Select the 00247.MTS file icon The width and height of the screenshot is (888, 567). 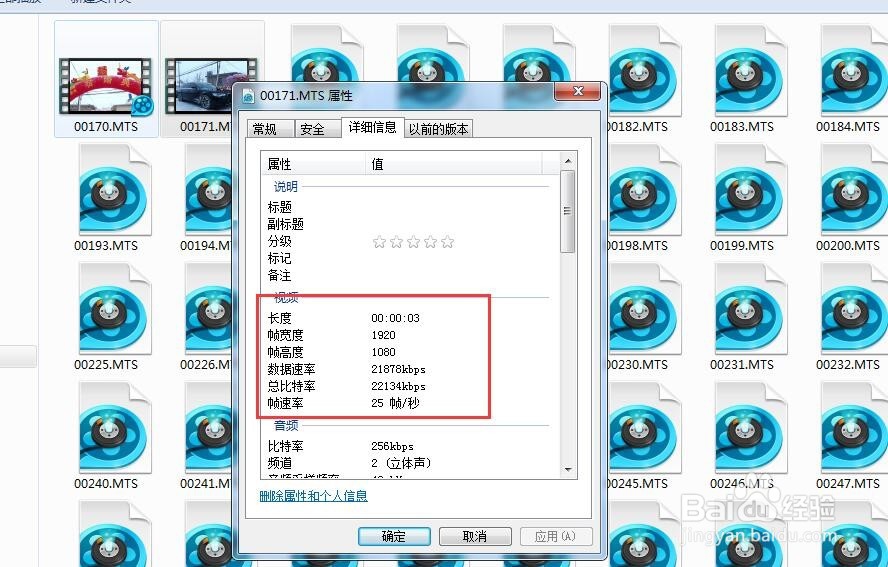click(855, 428)
